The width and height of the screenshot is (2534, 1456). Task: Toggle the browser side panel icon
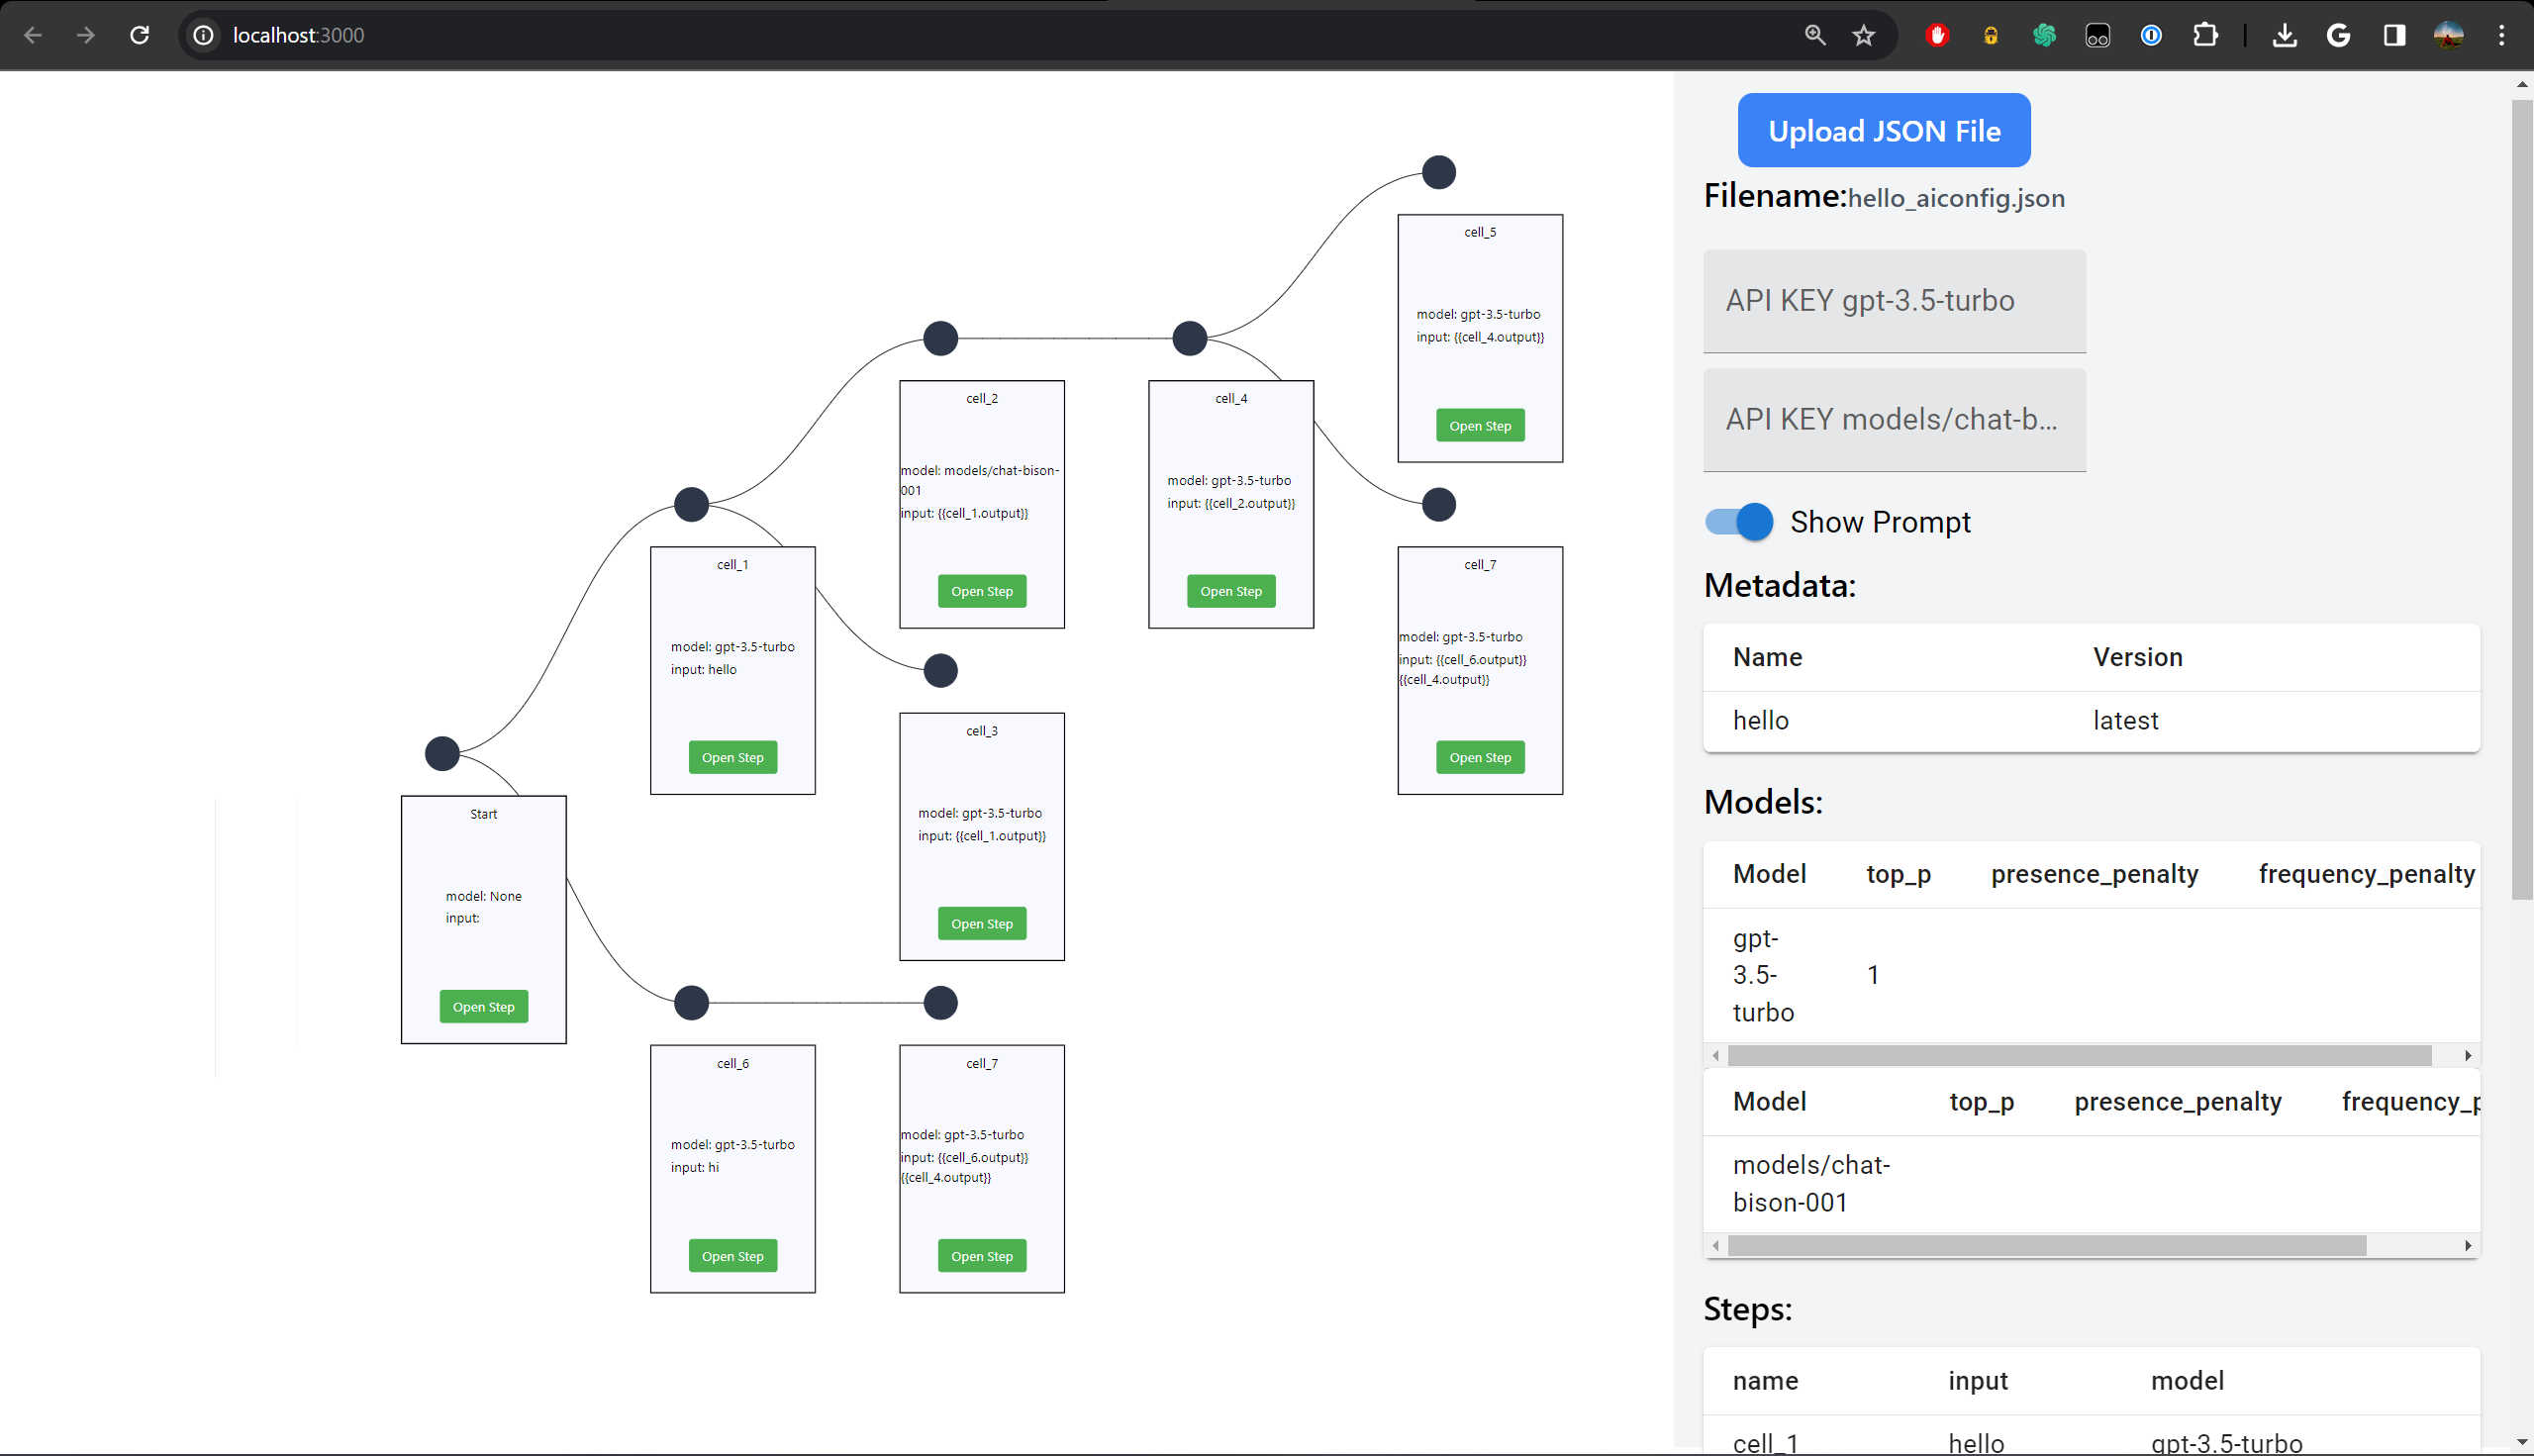[x=2394, y=35]
